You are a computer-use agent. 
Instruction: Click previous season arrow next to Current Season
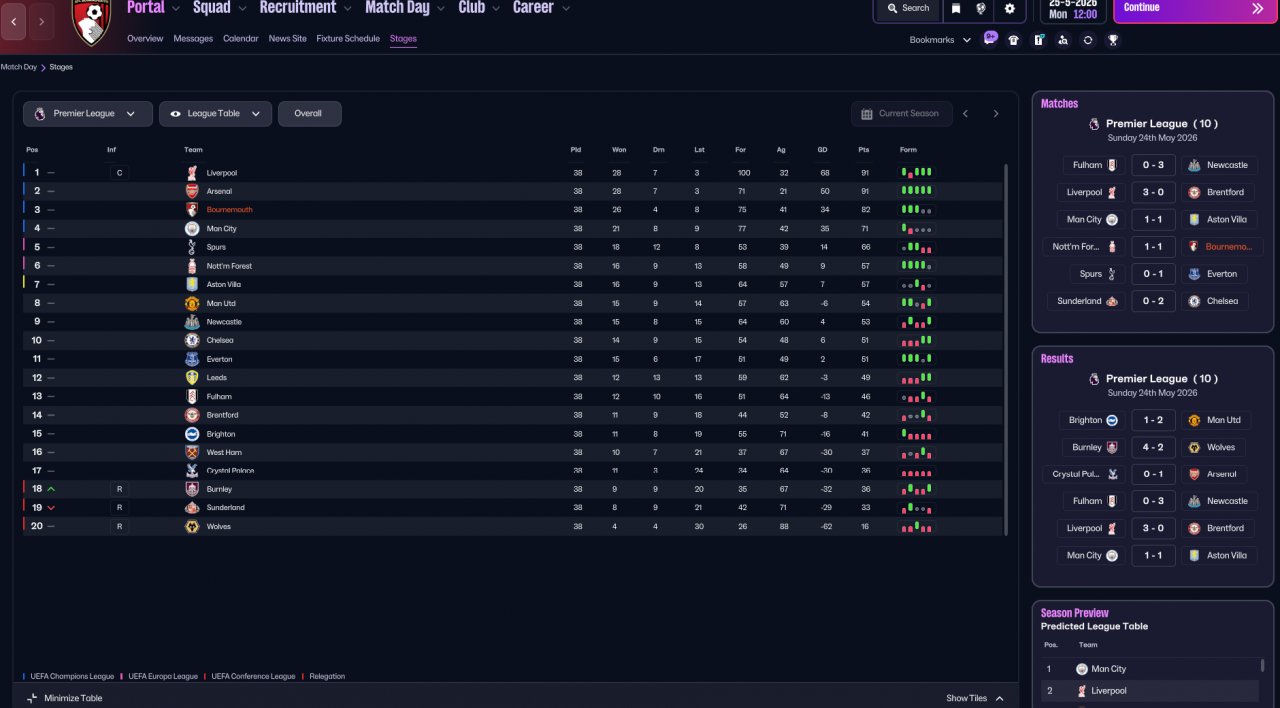point(965,114)
